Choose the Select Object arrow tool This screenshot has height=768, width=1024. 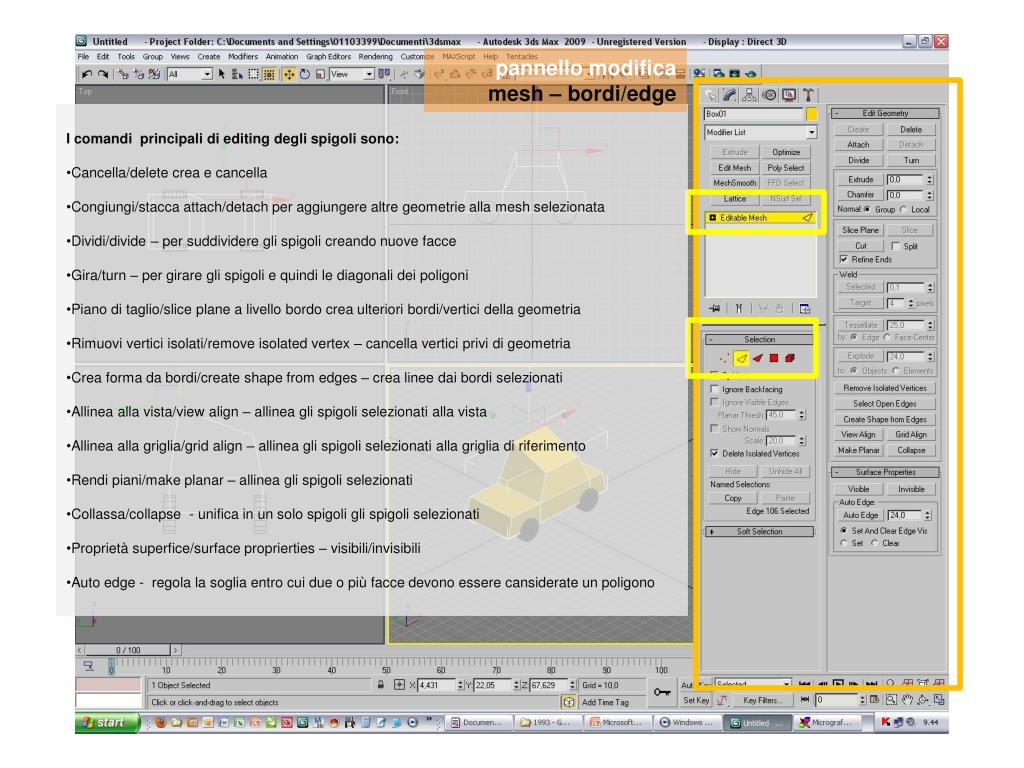tap(221, 74)
